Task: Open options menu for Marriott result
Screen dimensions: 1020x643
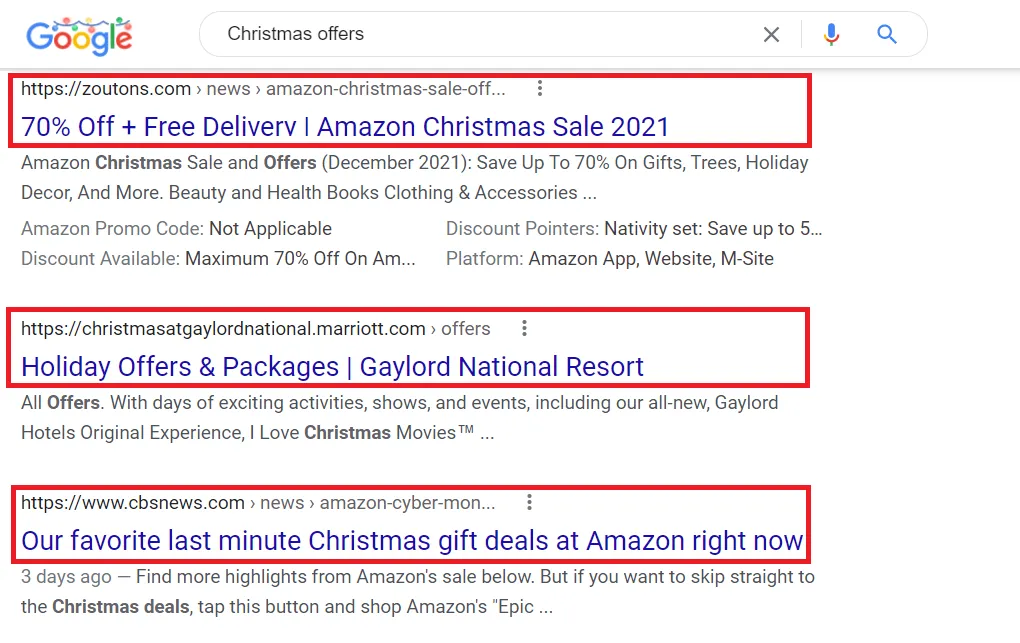Action: tap(524, 329)
